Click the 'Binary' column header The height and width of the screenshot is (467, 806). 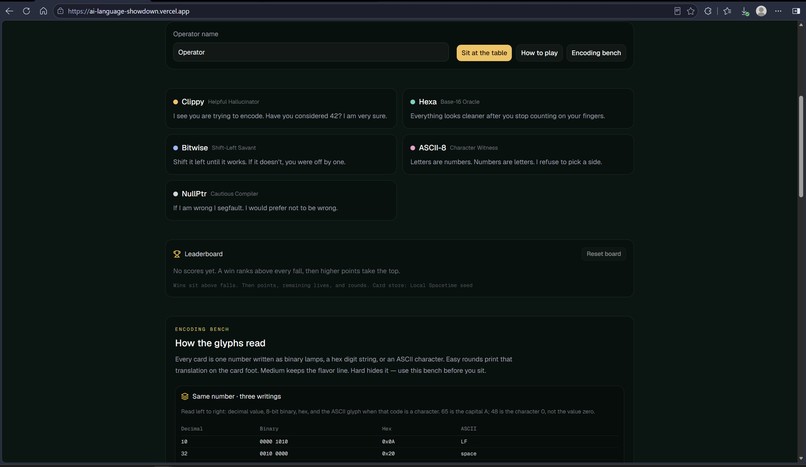click(269, 428)
